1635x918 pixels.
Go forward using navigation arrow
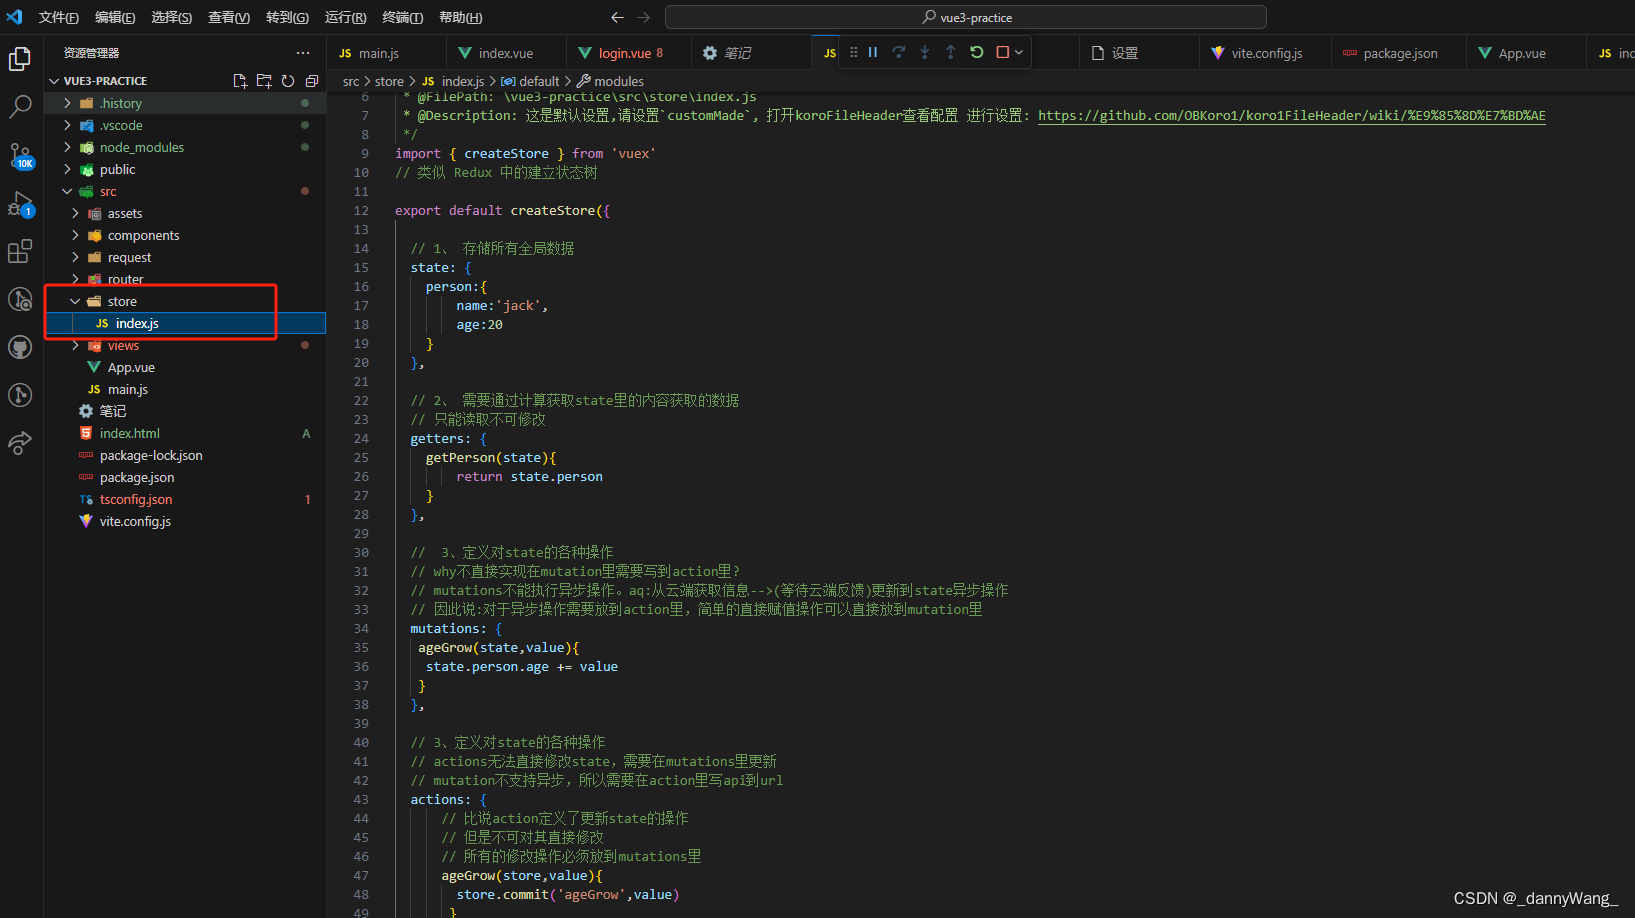click(643, 17)
